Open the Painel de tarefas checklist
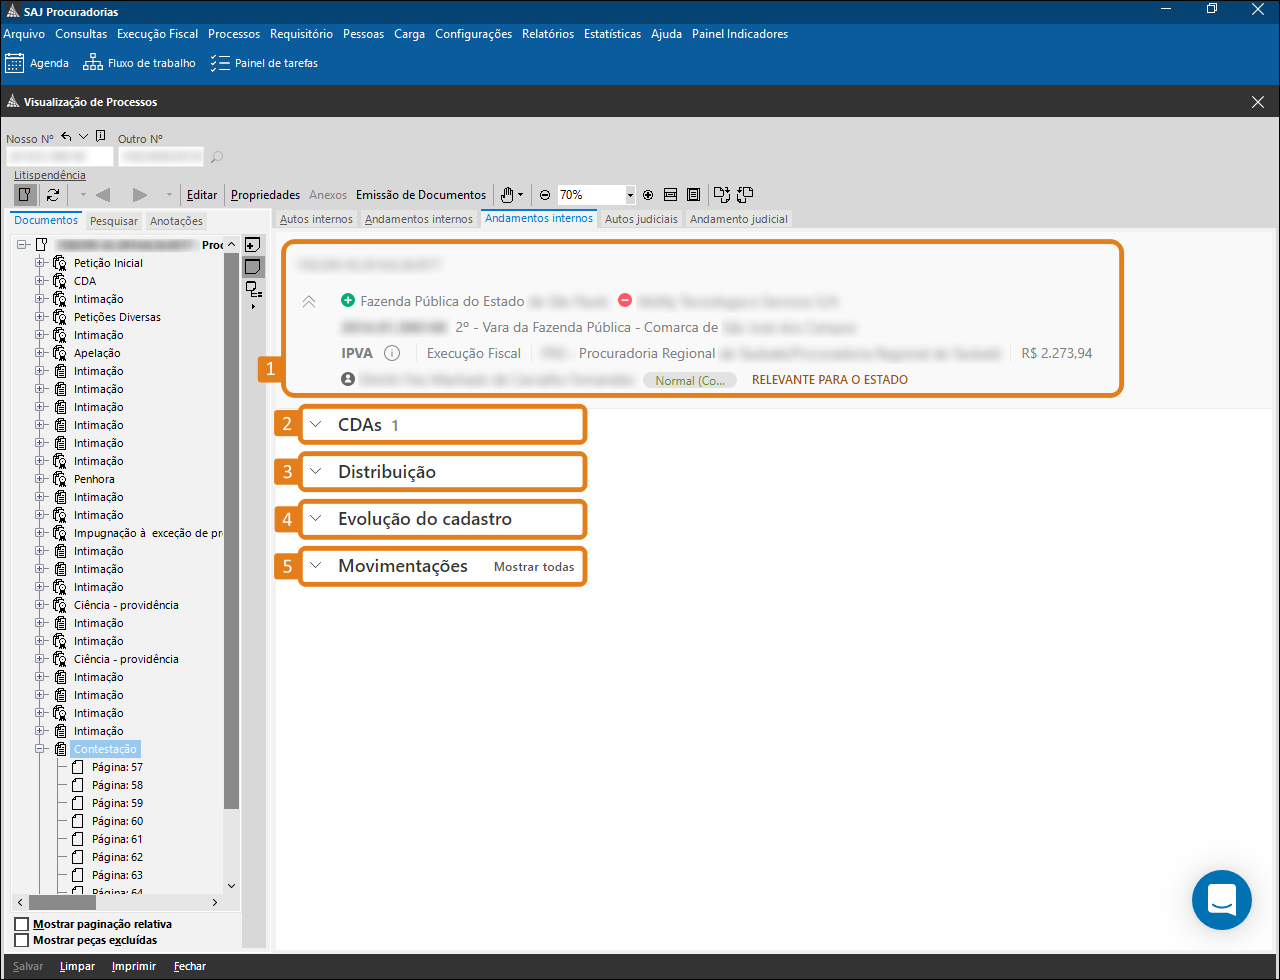 pyautogui.click(x=220, y=63)
